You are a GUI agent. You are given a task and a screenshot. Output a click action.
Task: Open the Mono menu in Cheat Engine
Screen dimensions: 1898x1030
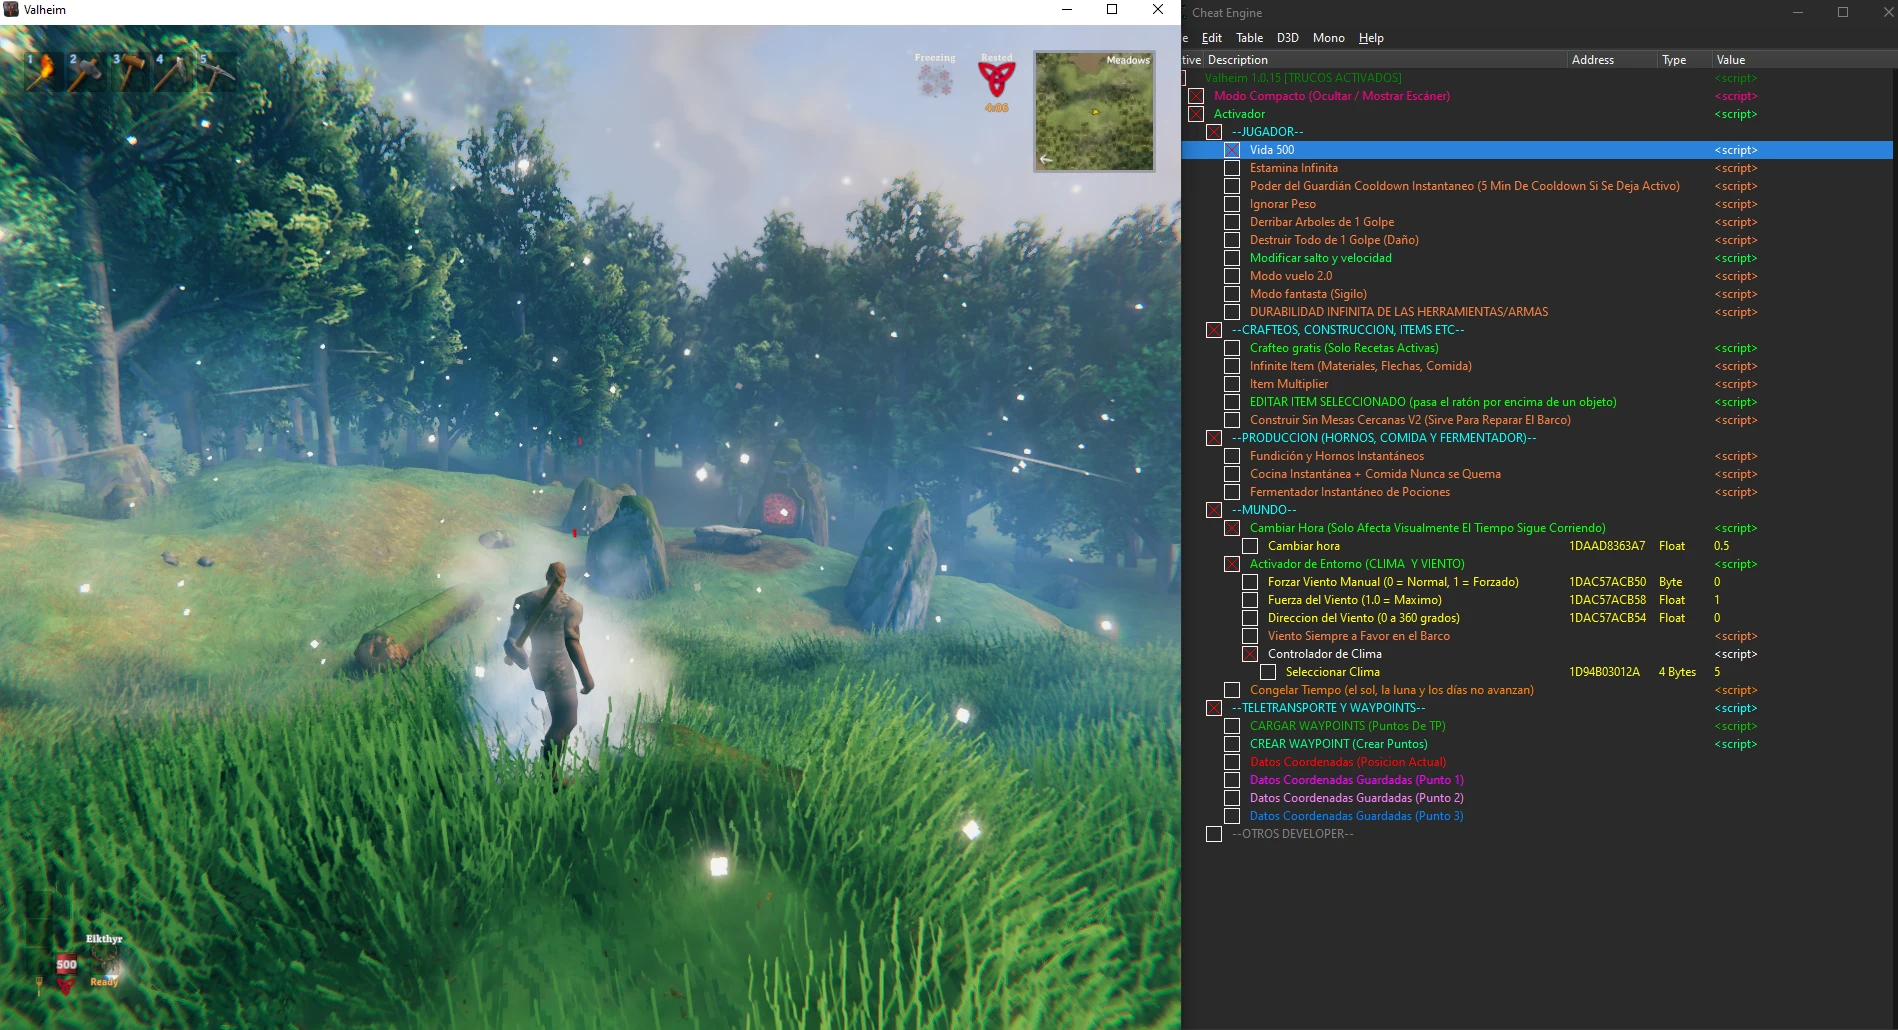pos(1328,38)
